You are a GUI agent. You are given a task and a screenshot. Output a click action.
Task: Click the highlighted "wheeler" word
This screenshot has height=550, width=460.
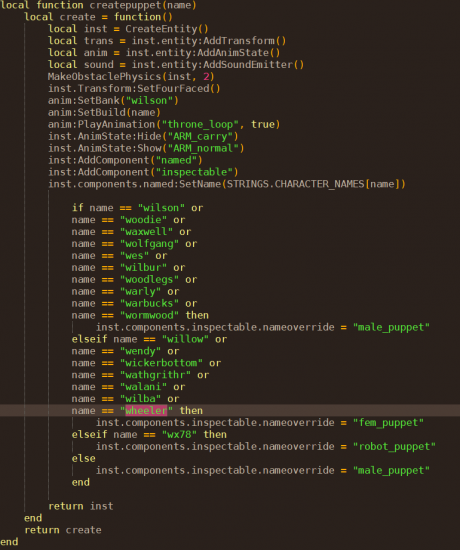tap(146, 410)
